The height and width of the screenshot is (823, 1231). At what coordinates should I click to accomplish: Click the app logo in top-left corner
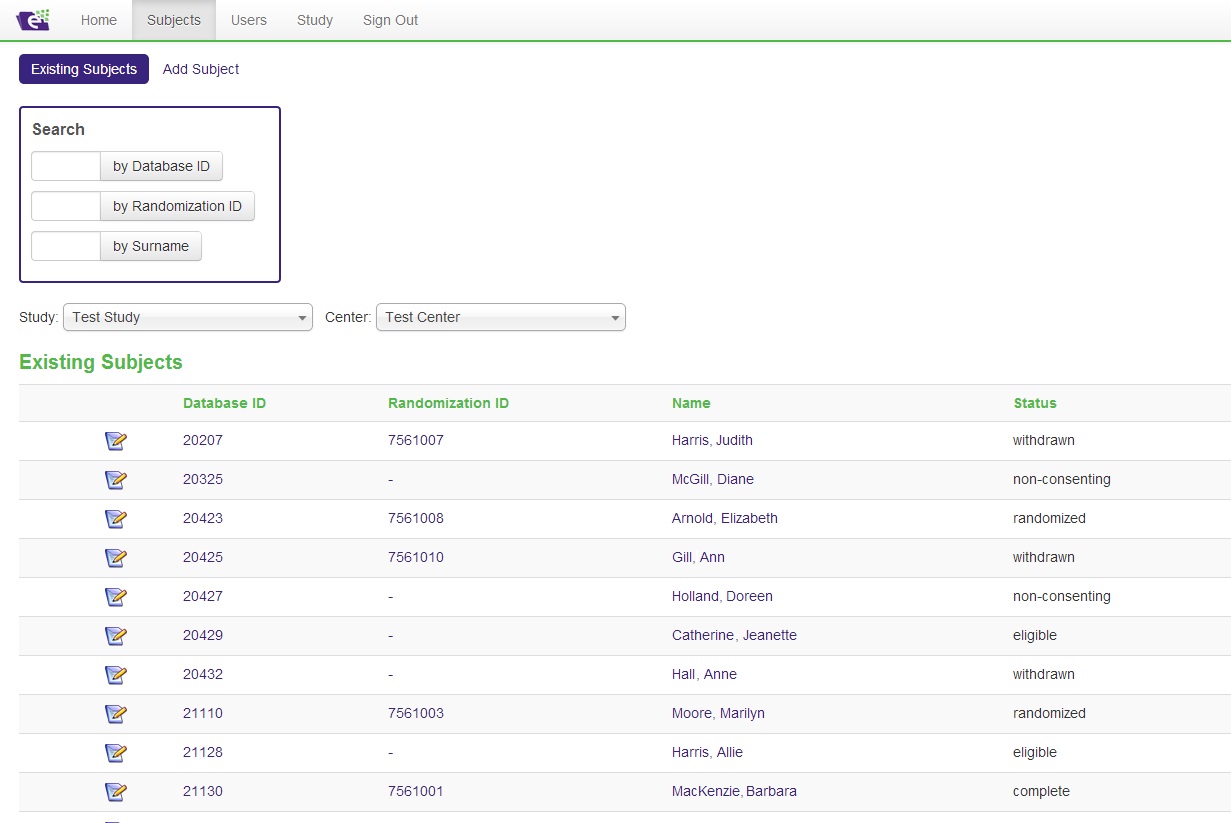tap(33, 20)
